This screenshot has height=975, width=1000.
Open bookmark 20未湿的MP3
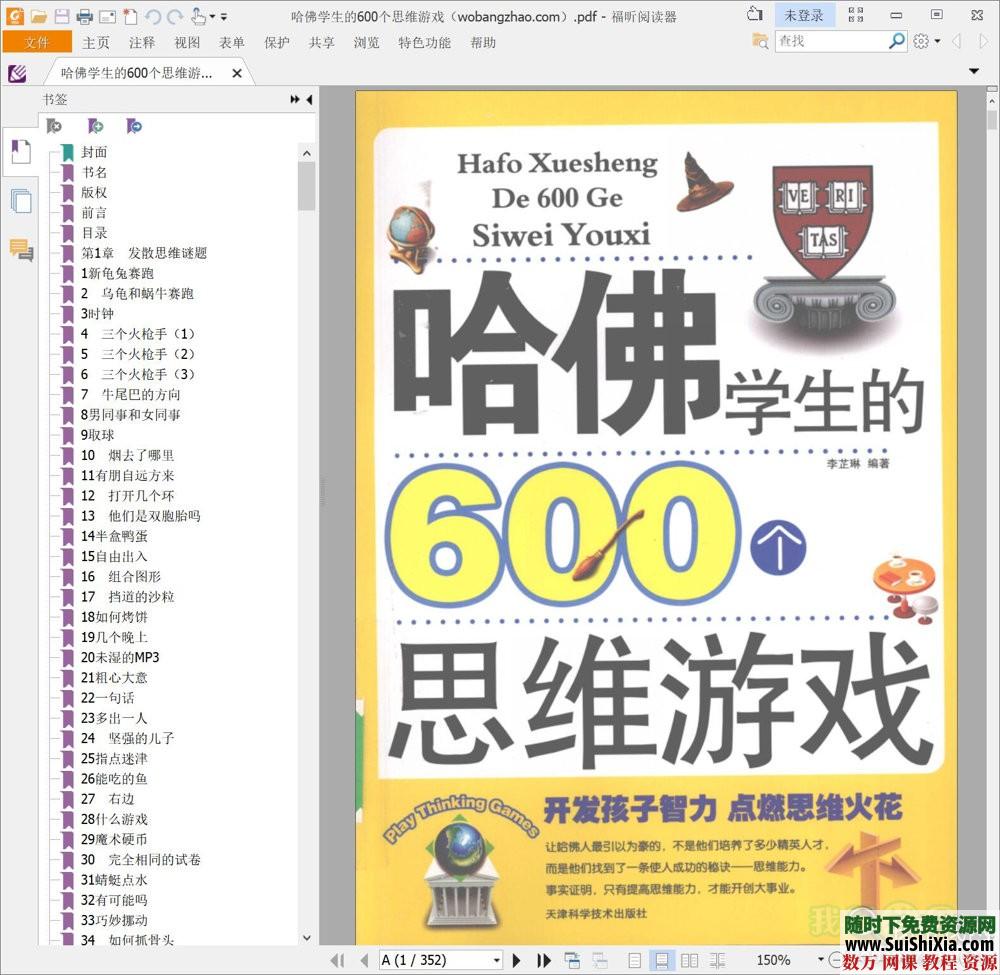(120, 657)
